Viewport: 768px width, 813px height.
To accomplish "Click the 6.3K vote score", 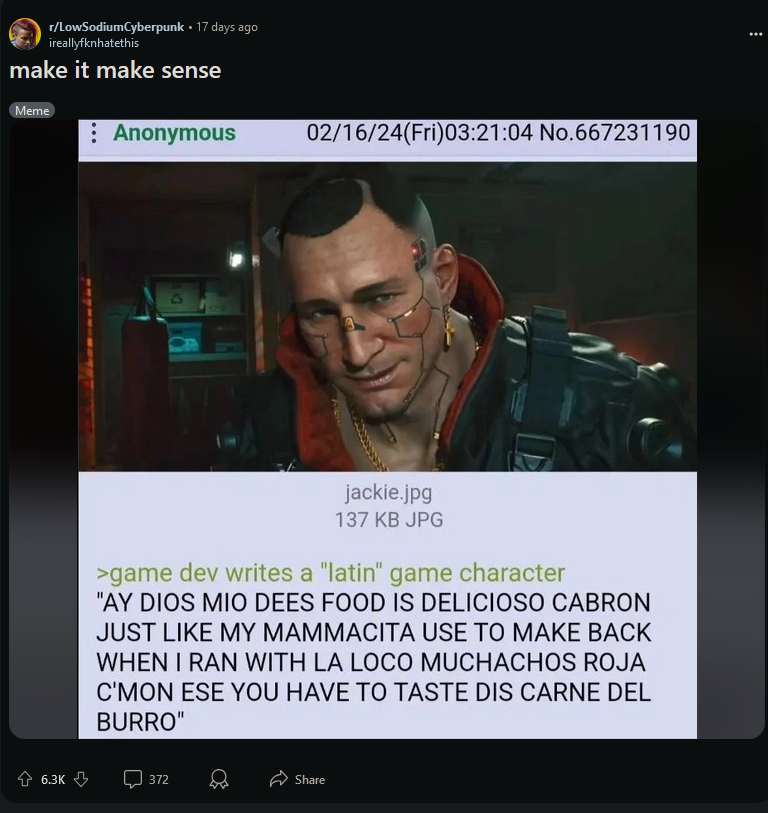I will (53, 779).
